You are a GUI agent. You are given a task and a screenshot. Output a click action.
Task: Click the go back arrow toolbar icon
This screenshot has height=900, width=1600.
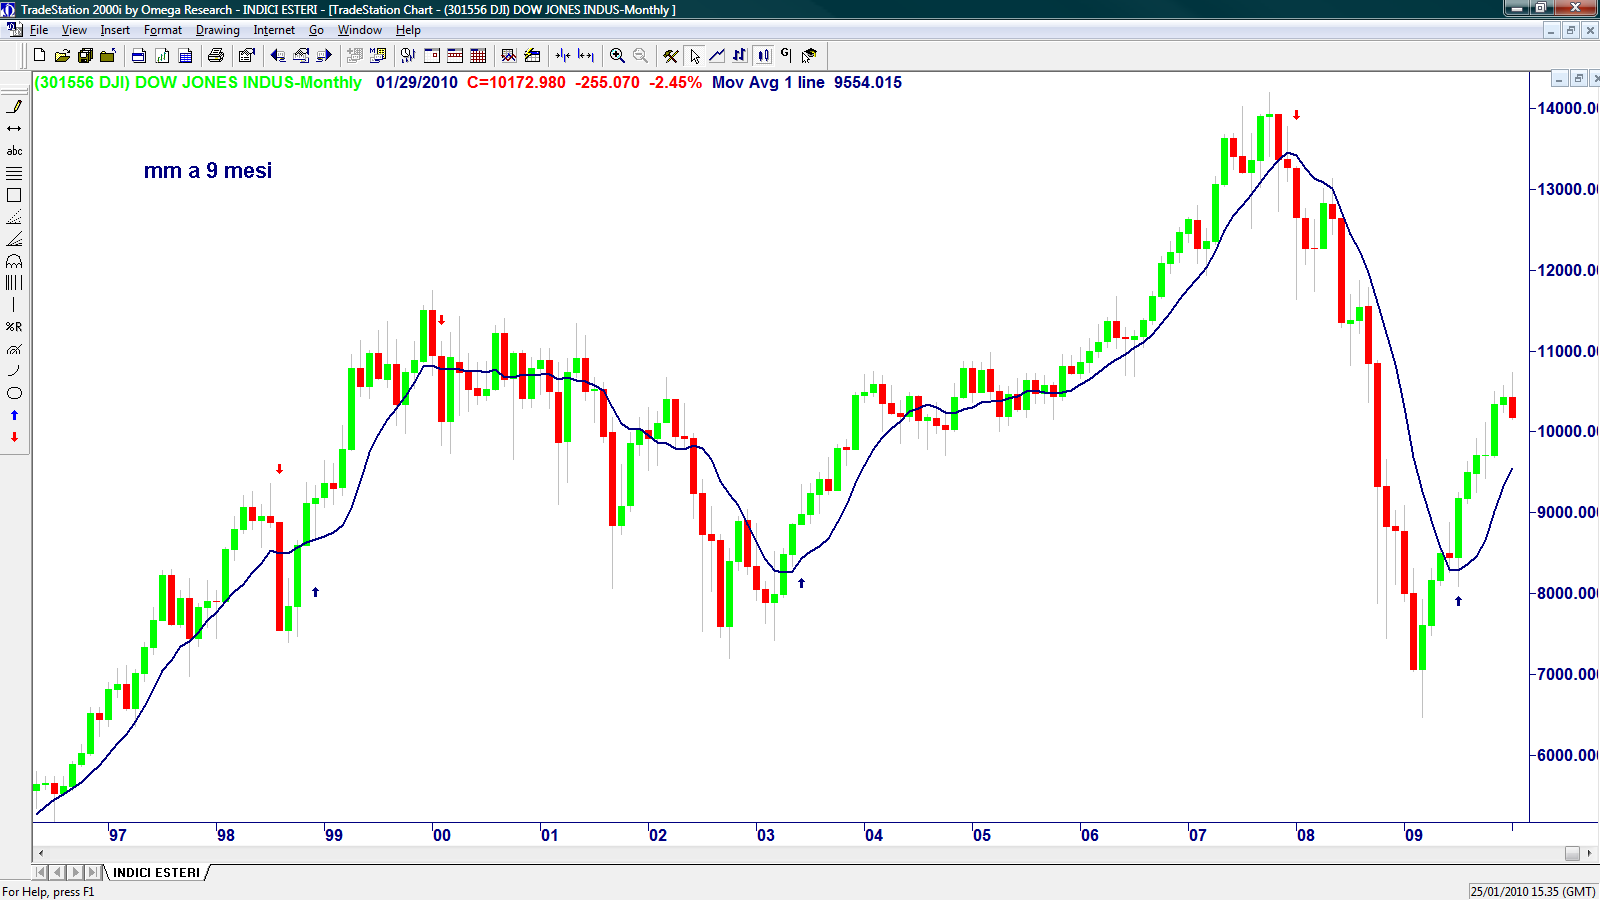point(278,56)
